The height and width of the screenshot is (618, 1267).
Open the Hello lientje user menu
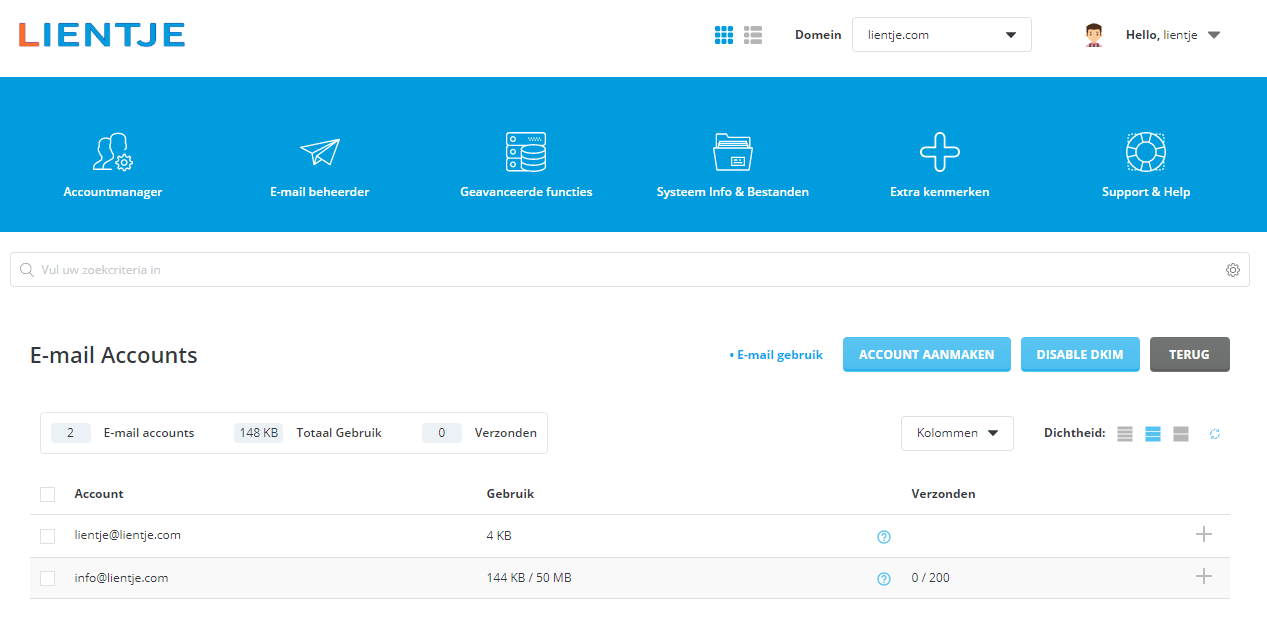click(1172, 35)
